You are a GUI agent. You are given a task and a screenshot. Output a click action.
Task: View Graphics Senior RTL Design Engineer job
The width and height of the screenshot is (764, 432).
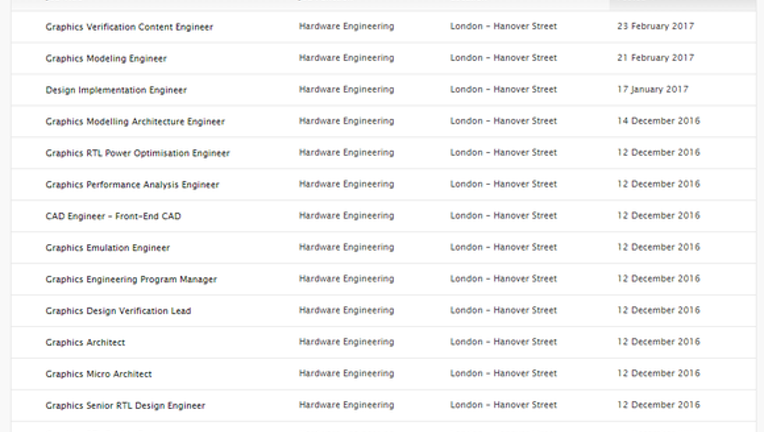[x=125, y=405]
